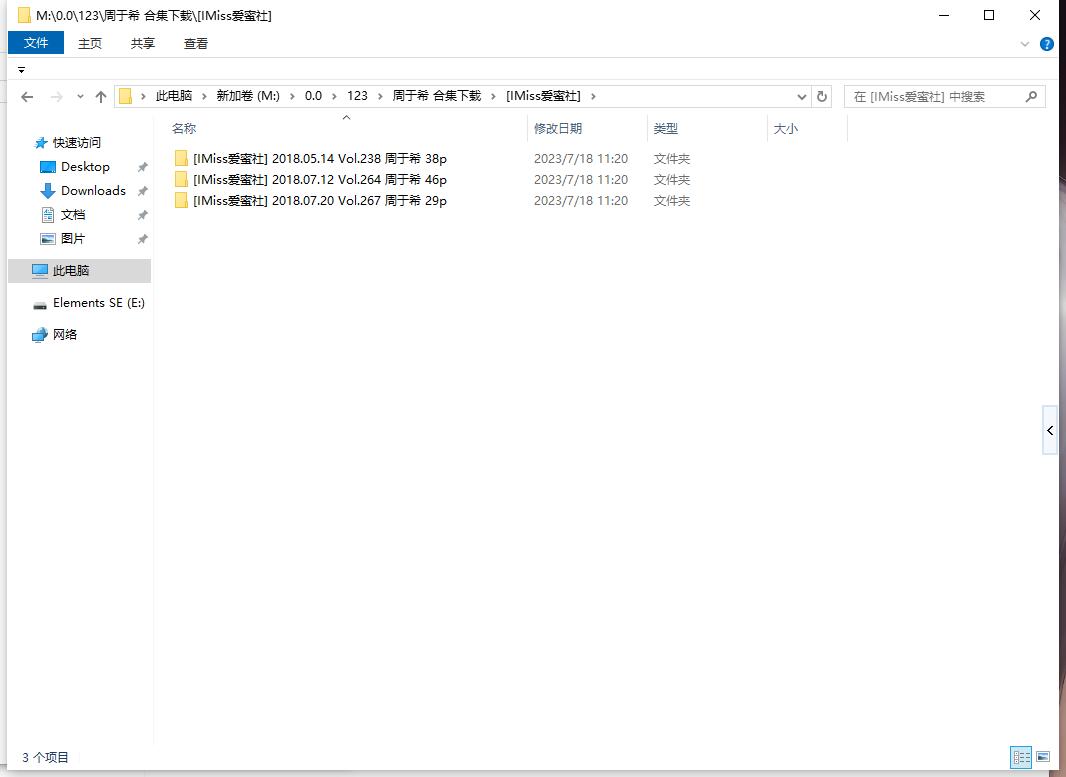The width and height of the screenshot is (1066, 777).
Task: Click pin icon next to Downloads
Action: pos(142,191)
